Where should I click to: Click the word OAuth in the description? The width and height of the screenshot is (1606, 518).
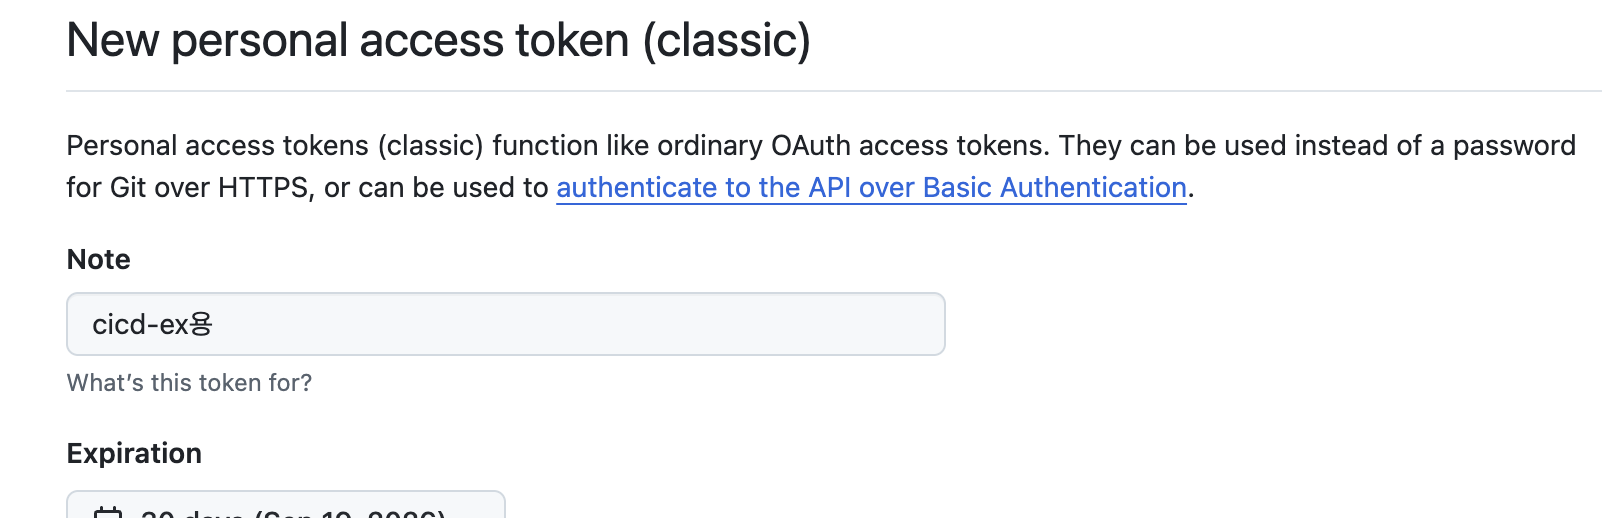(x=811, y=146)
